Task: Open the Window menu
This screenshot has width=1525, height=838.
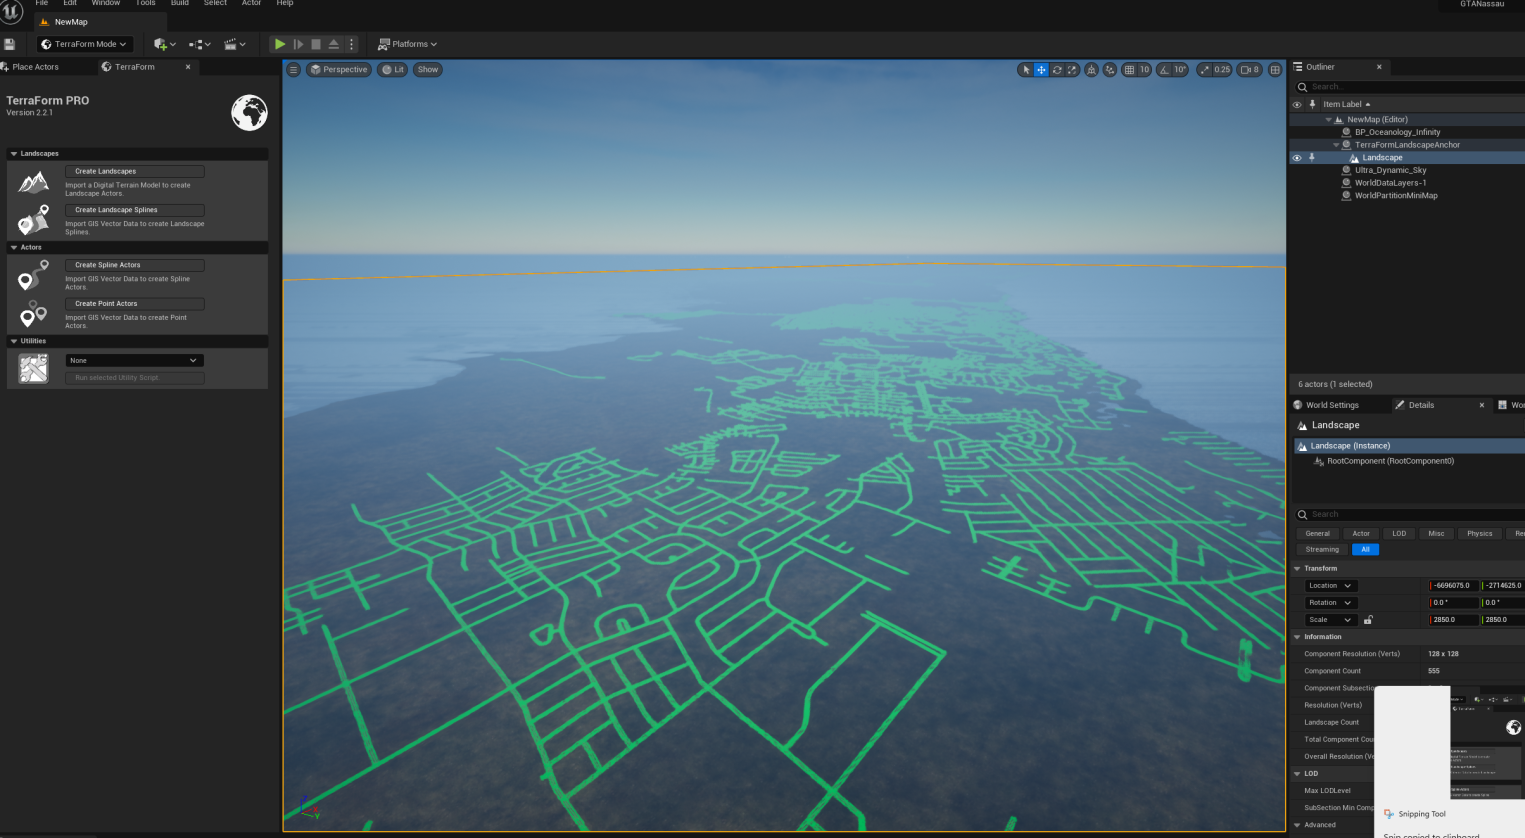Action: tap(106, 3)
